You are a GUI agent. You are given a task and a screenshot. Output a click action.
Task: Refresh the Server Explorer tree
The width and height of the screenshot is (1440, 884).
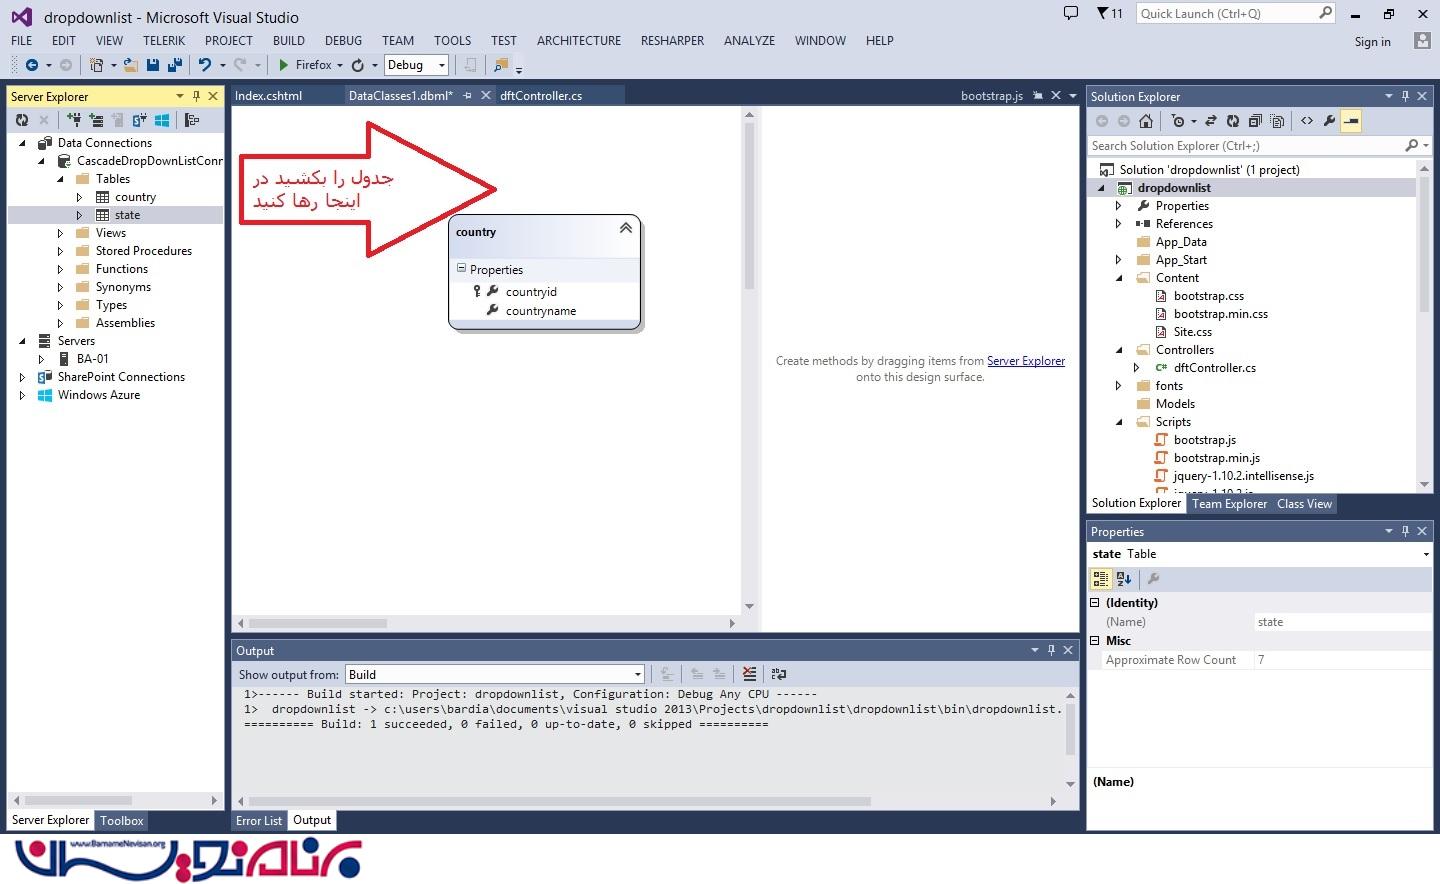(22, 120)
